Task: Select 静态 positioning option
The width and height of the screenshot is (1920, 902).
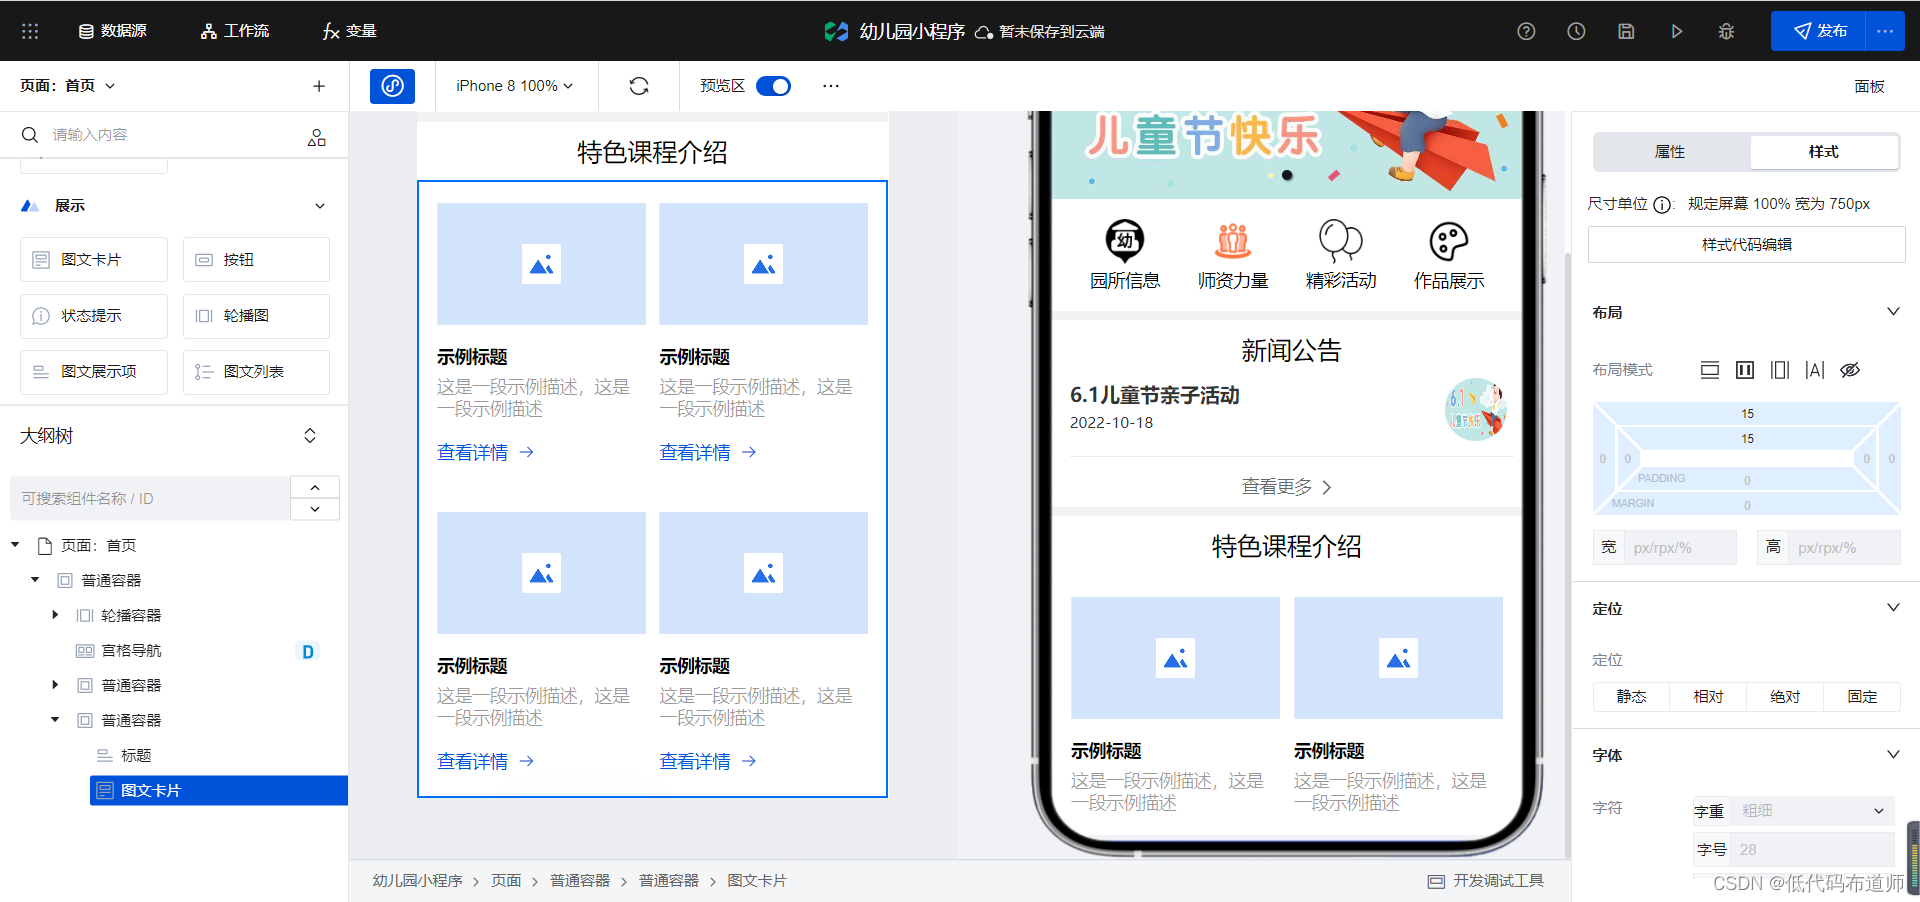Action: 1631,697
